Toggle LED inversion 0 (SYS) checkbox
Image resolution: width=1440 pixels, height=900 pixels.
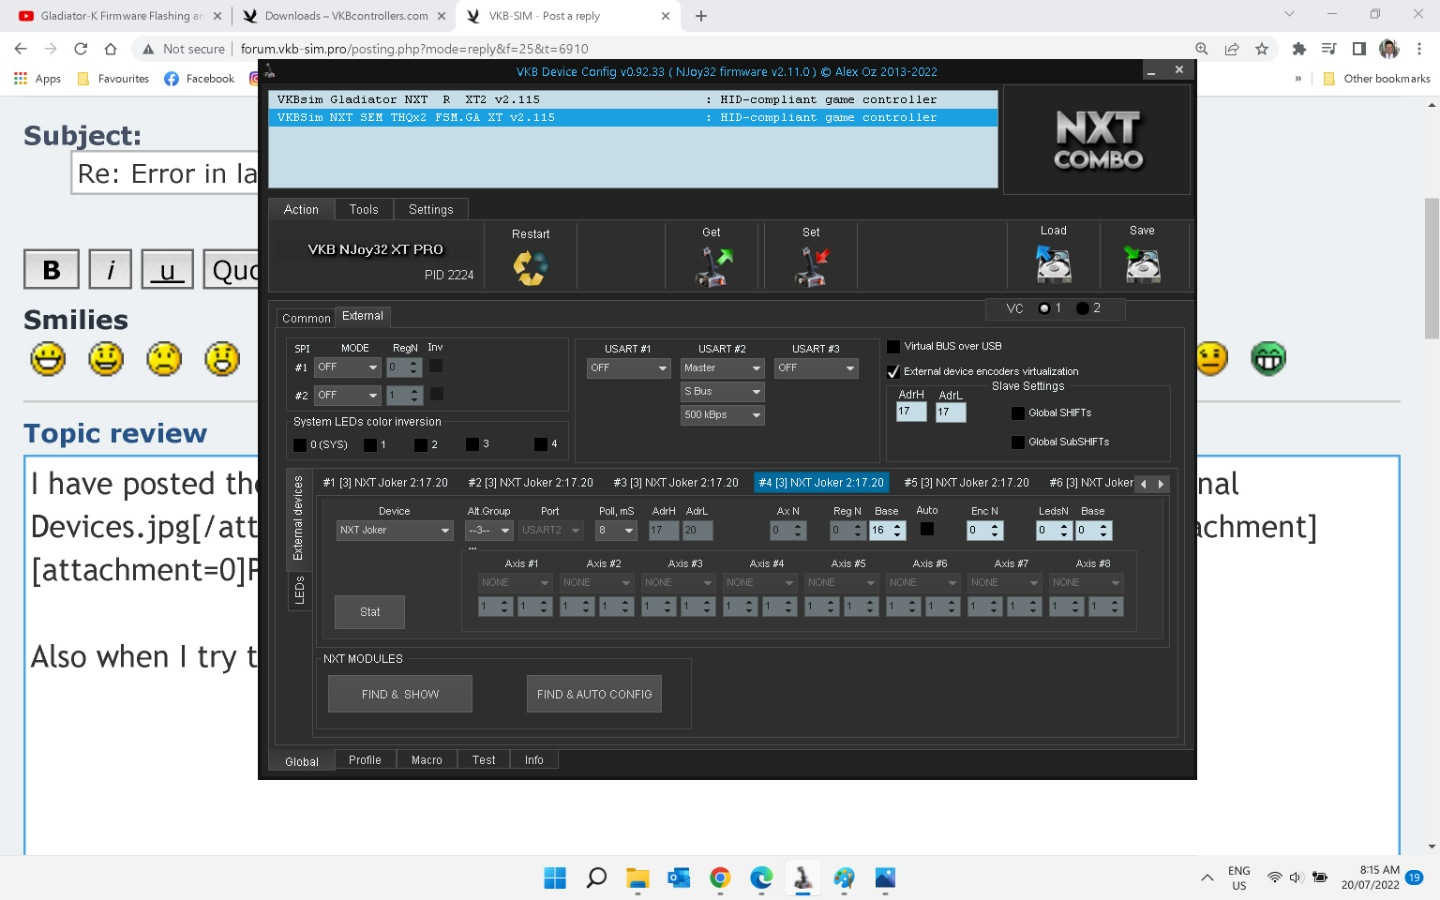pyautogui.click(x=300, y=445)
